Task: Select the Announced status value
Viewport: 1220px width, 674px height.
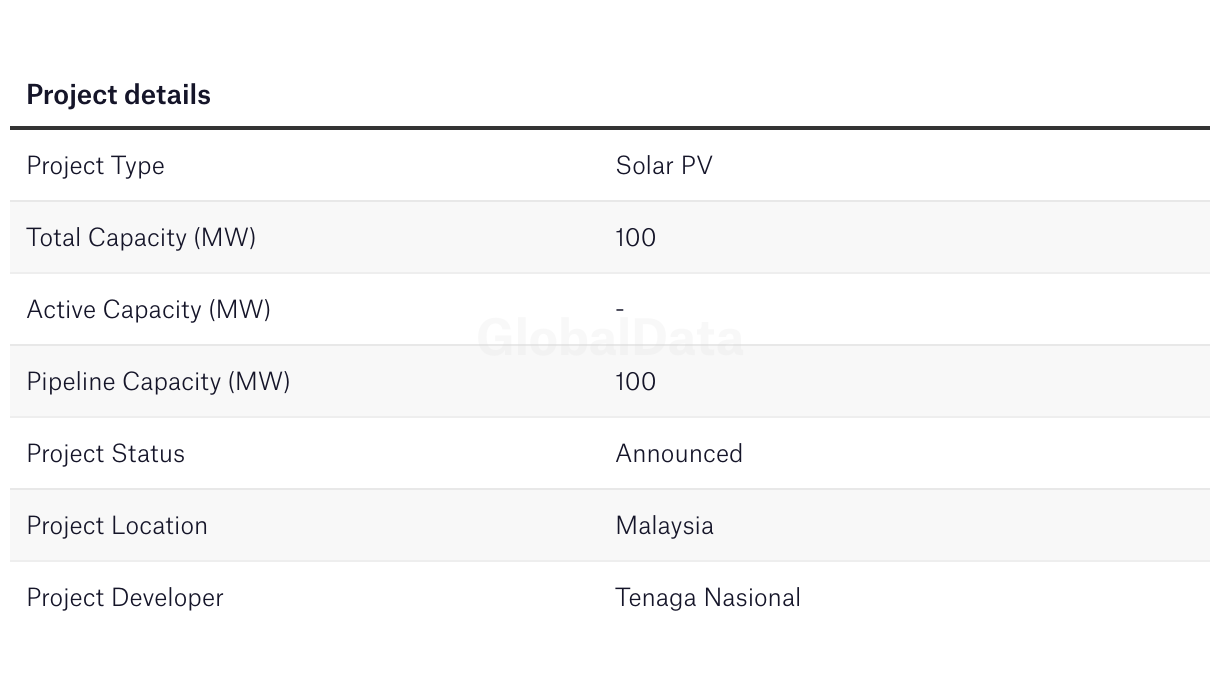Action: (x=679, y=454)
